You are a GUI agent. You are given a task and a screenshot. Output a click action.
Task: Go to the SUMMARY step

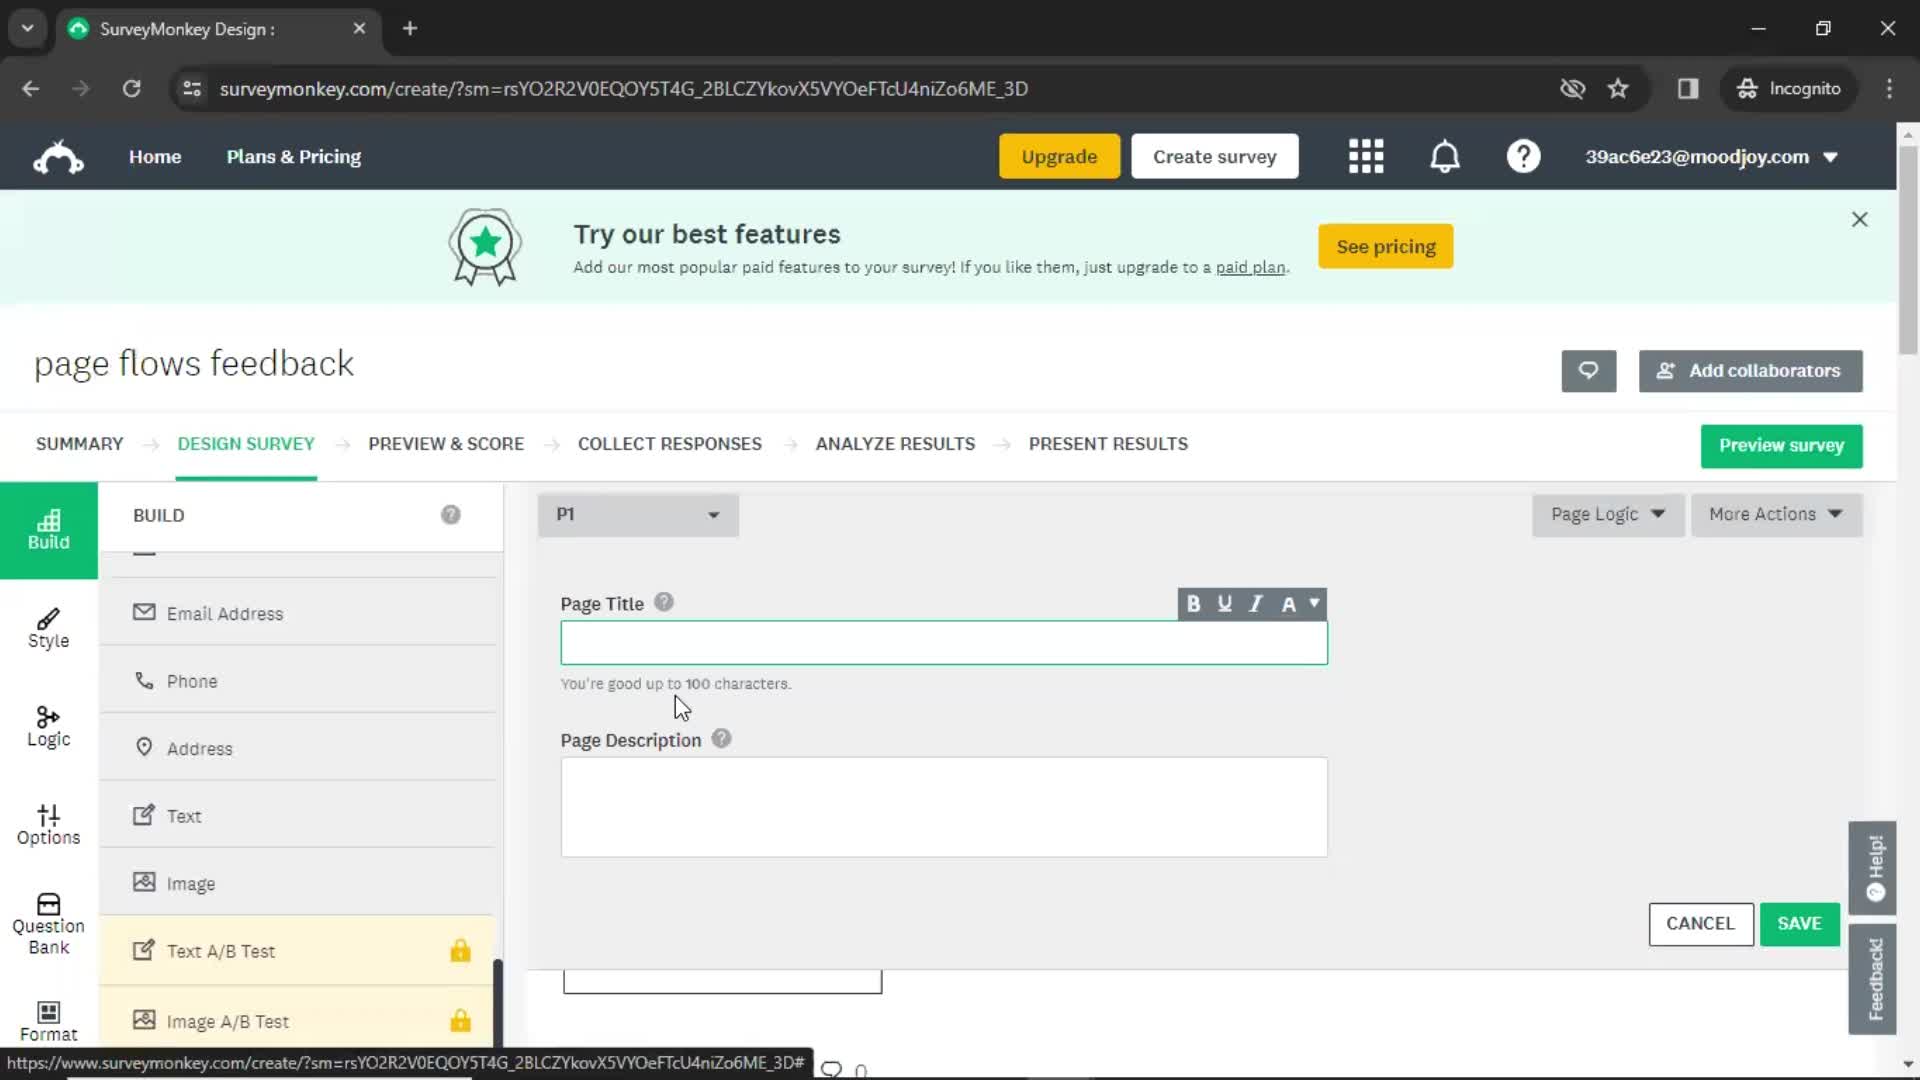pyautogui.click(x=79, y=444)
